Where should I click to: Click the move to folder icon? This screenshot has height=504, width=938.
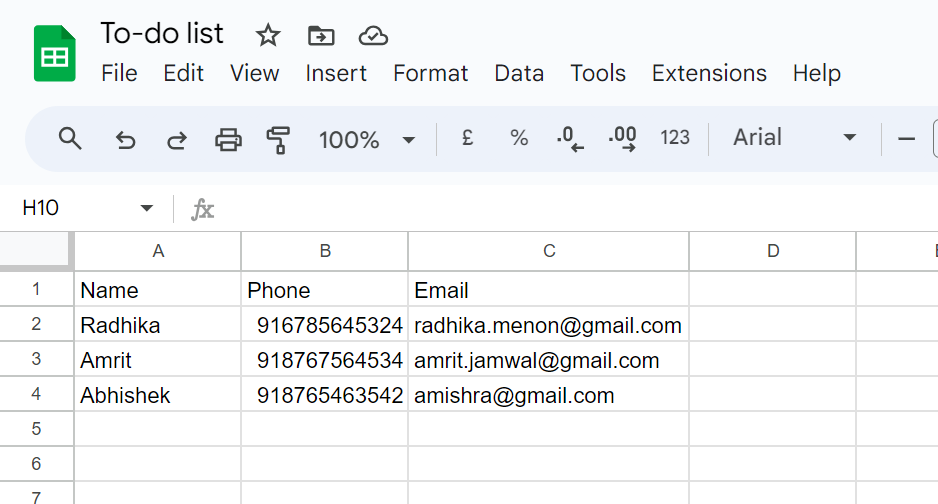click(321, 36)
